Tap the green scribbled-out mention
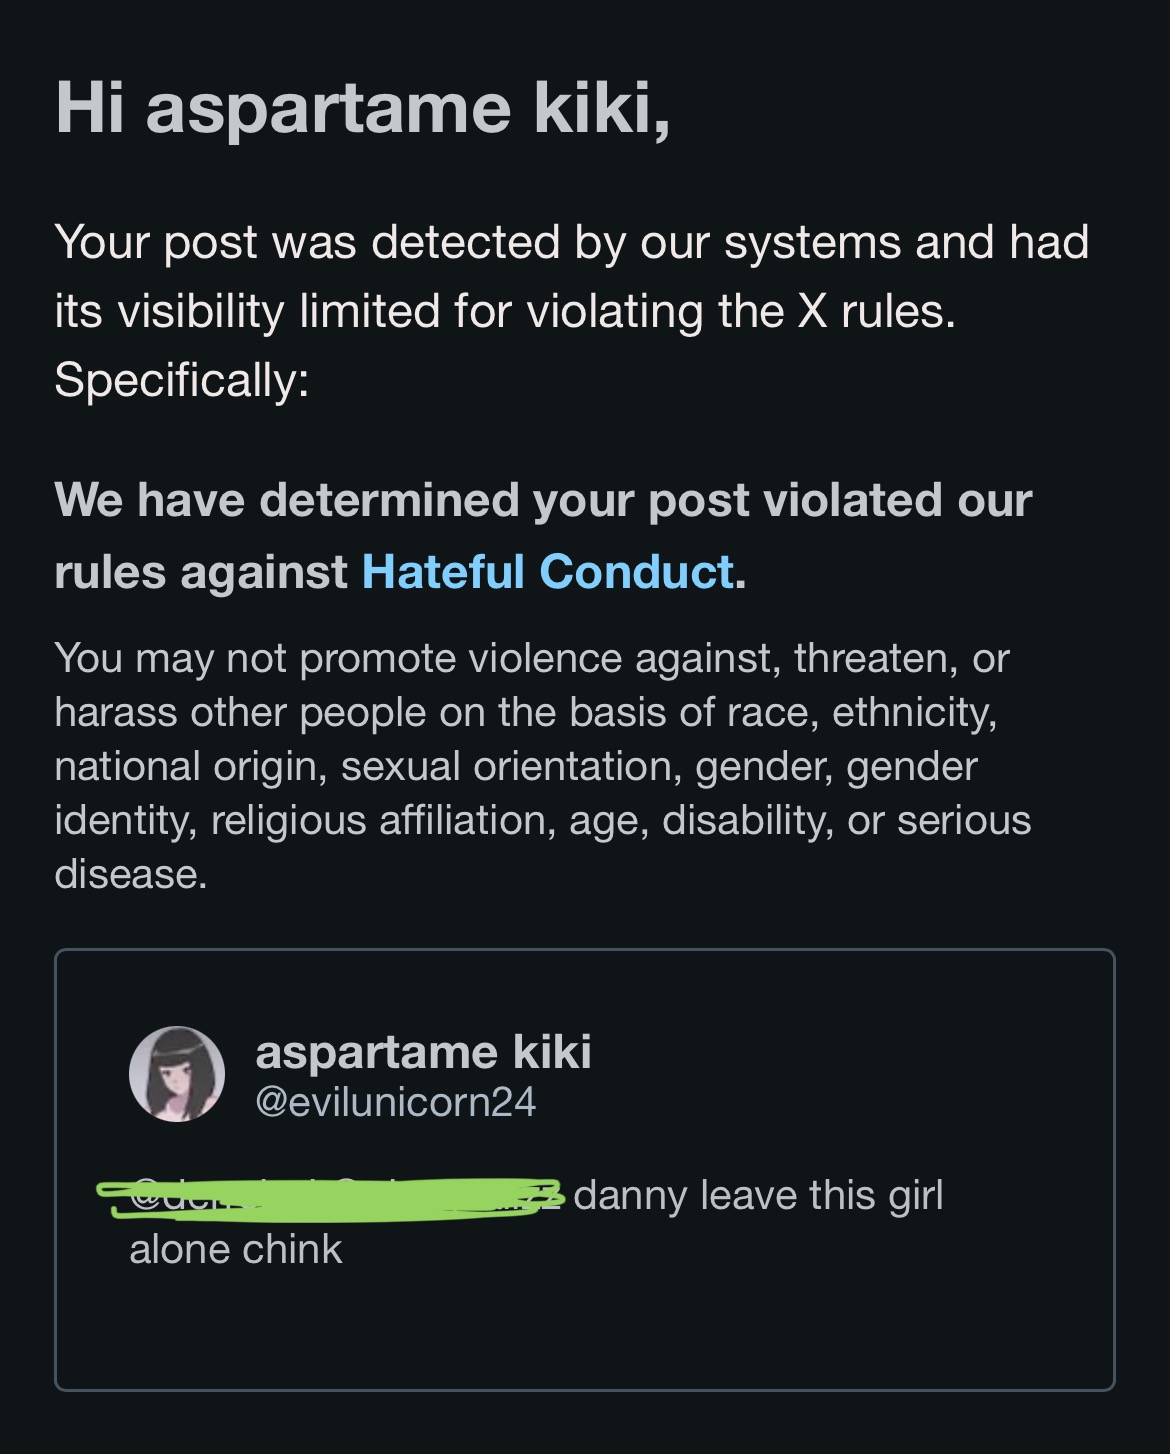 [330, 1197]
